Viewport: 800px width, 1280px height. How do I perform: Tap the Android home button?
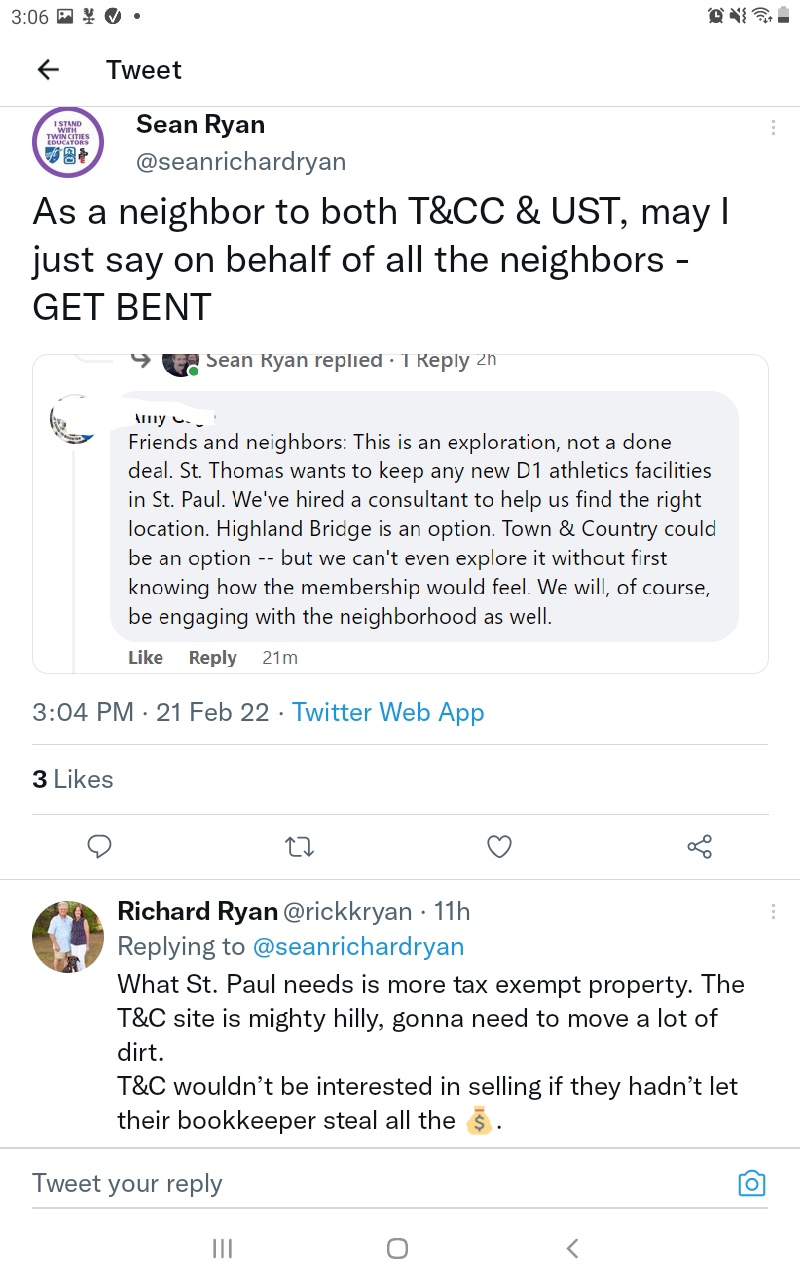(x=397, y=1248)
